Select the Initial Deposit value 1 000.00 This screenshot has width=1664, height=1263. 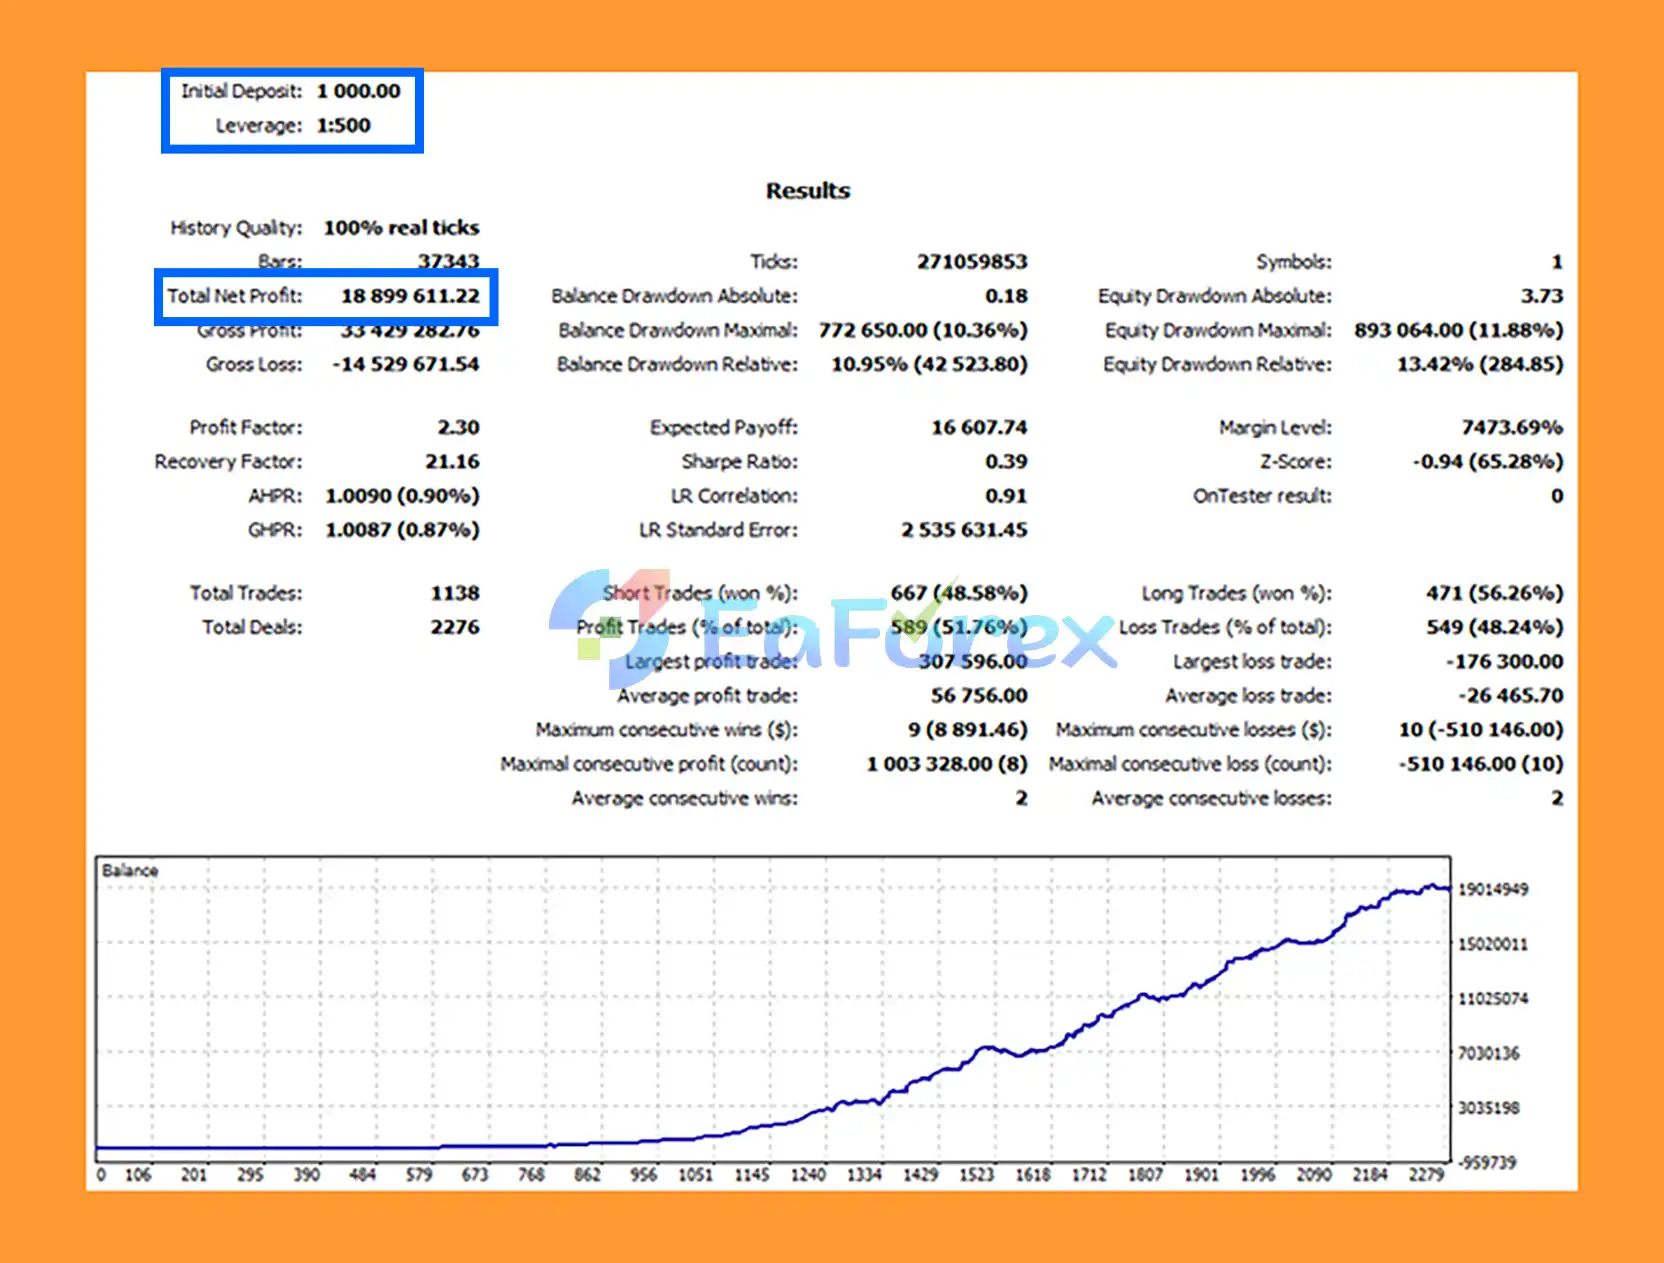(x=359, y=91)
